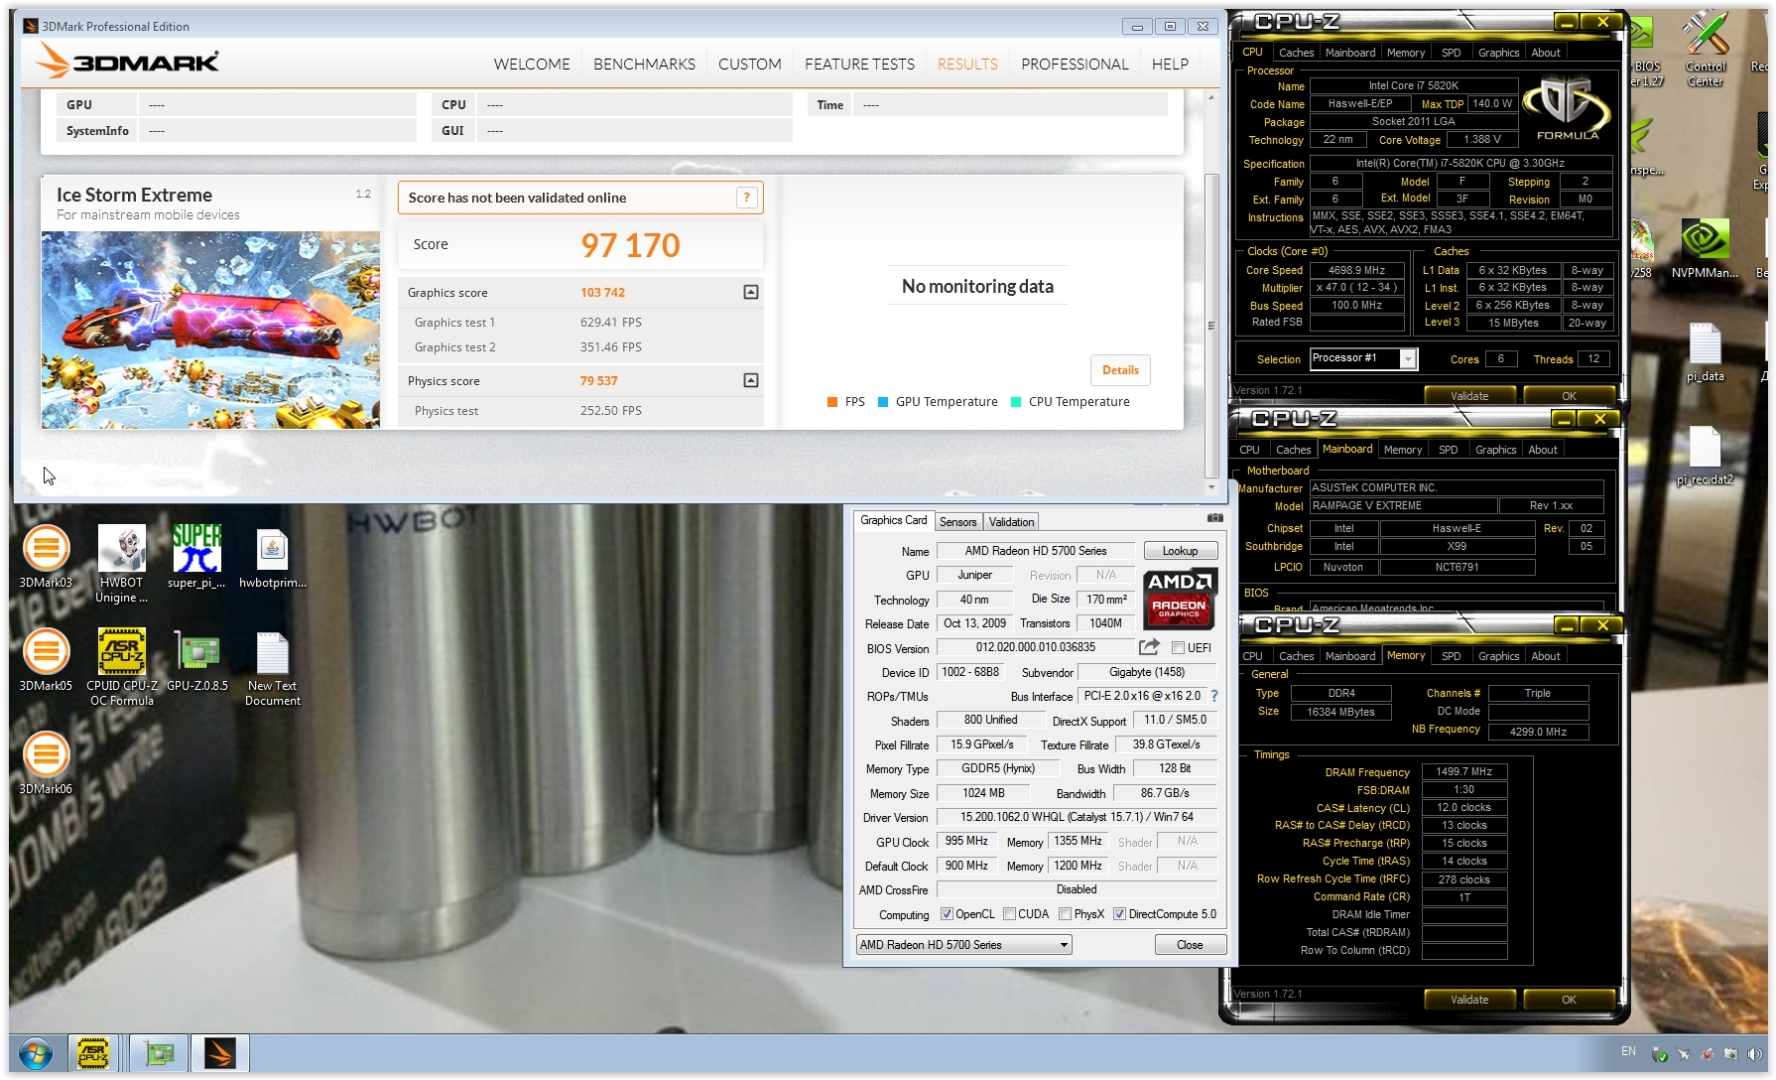Toggle the UEFI checkbox in GPU-Z
This screenshot has width=1776, height=1080.
click(1178, 648)
